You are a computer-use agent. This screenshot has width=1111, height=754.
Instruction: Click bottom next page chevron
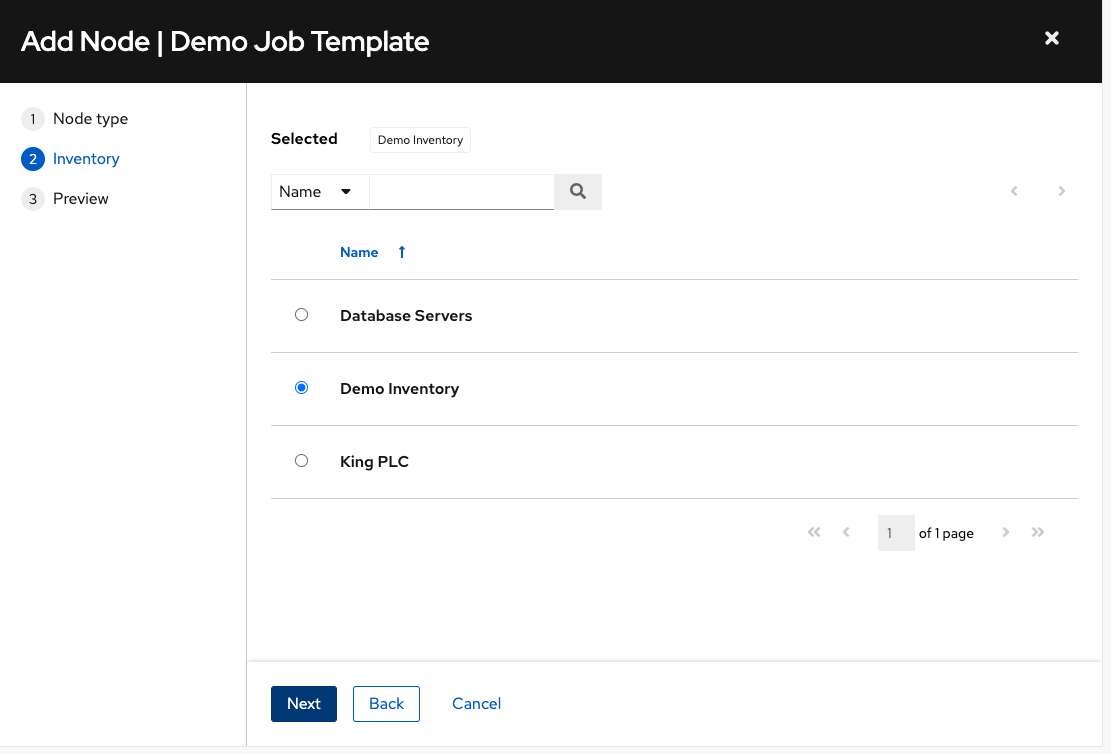point(1006,533)
